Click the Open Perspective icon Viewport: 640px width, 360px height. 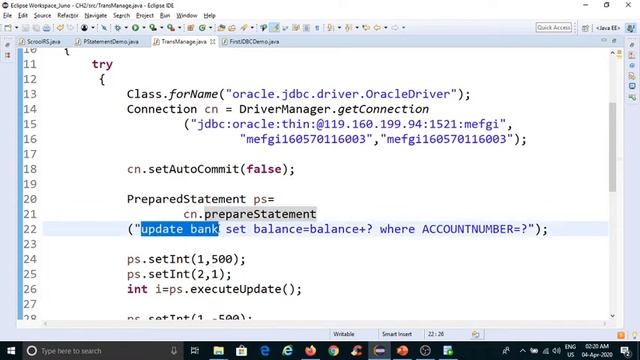[585, 28]
